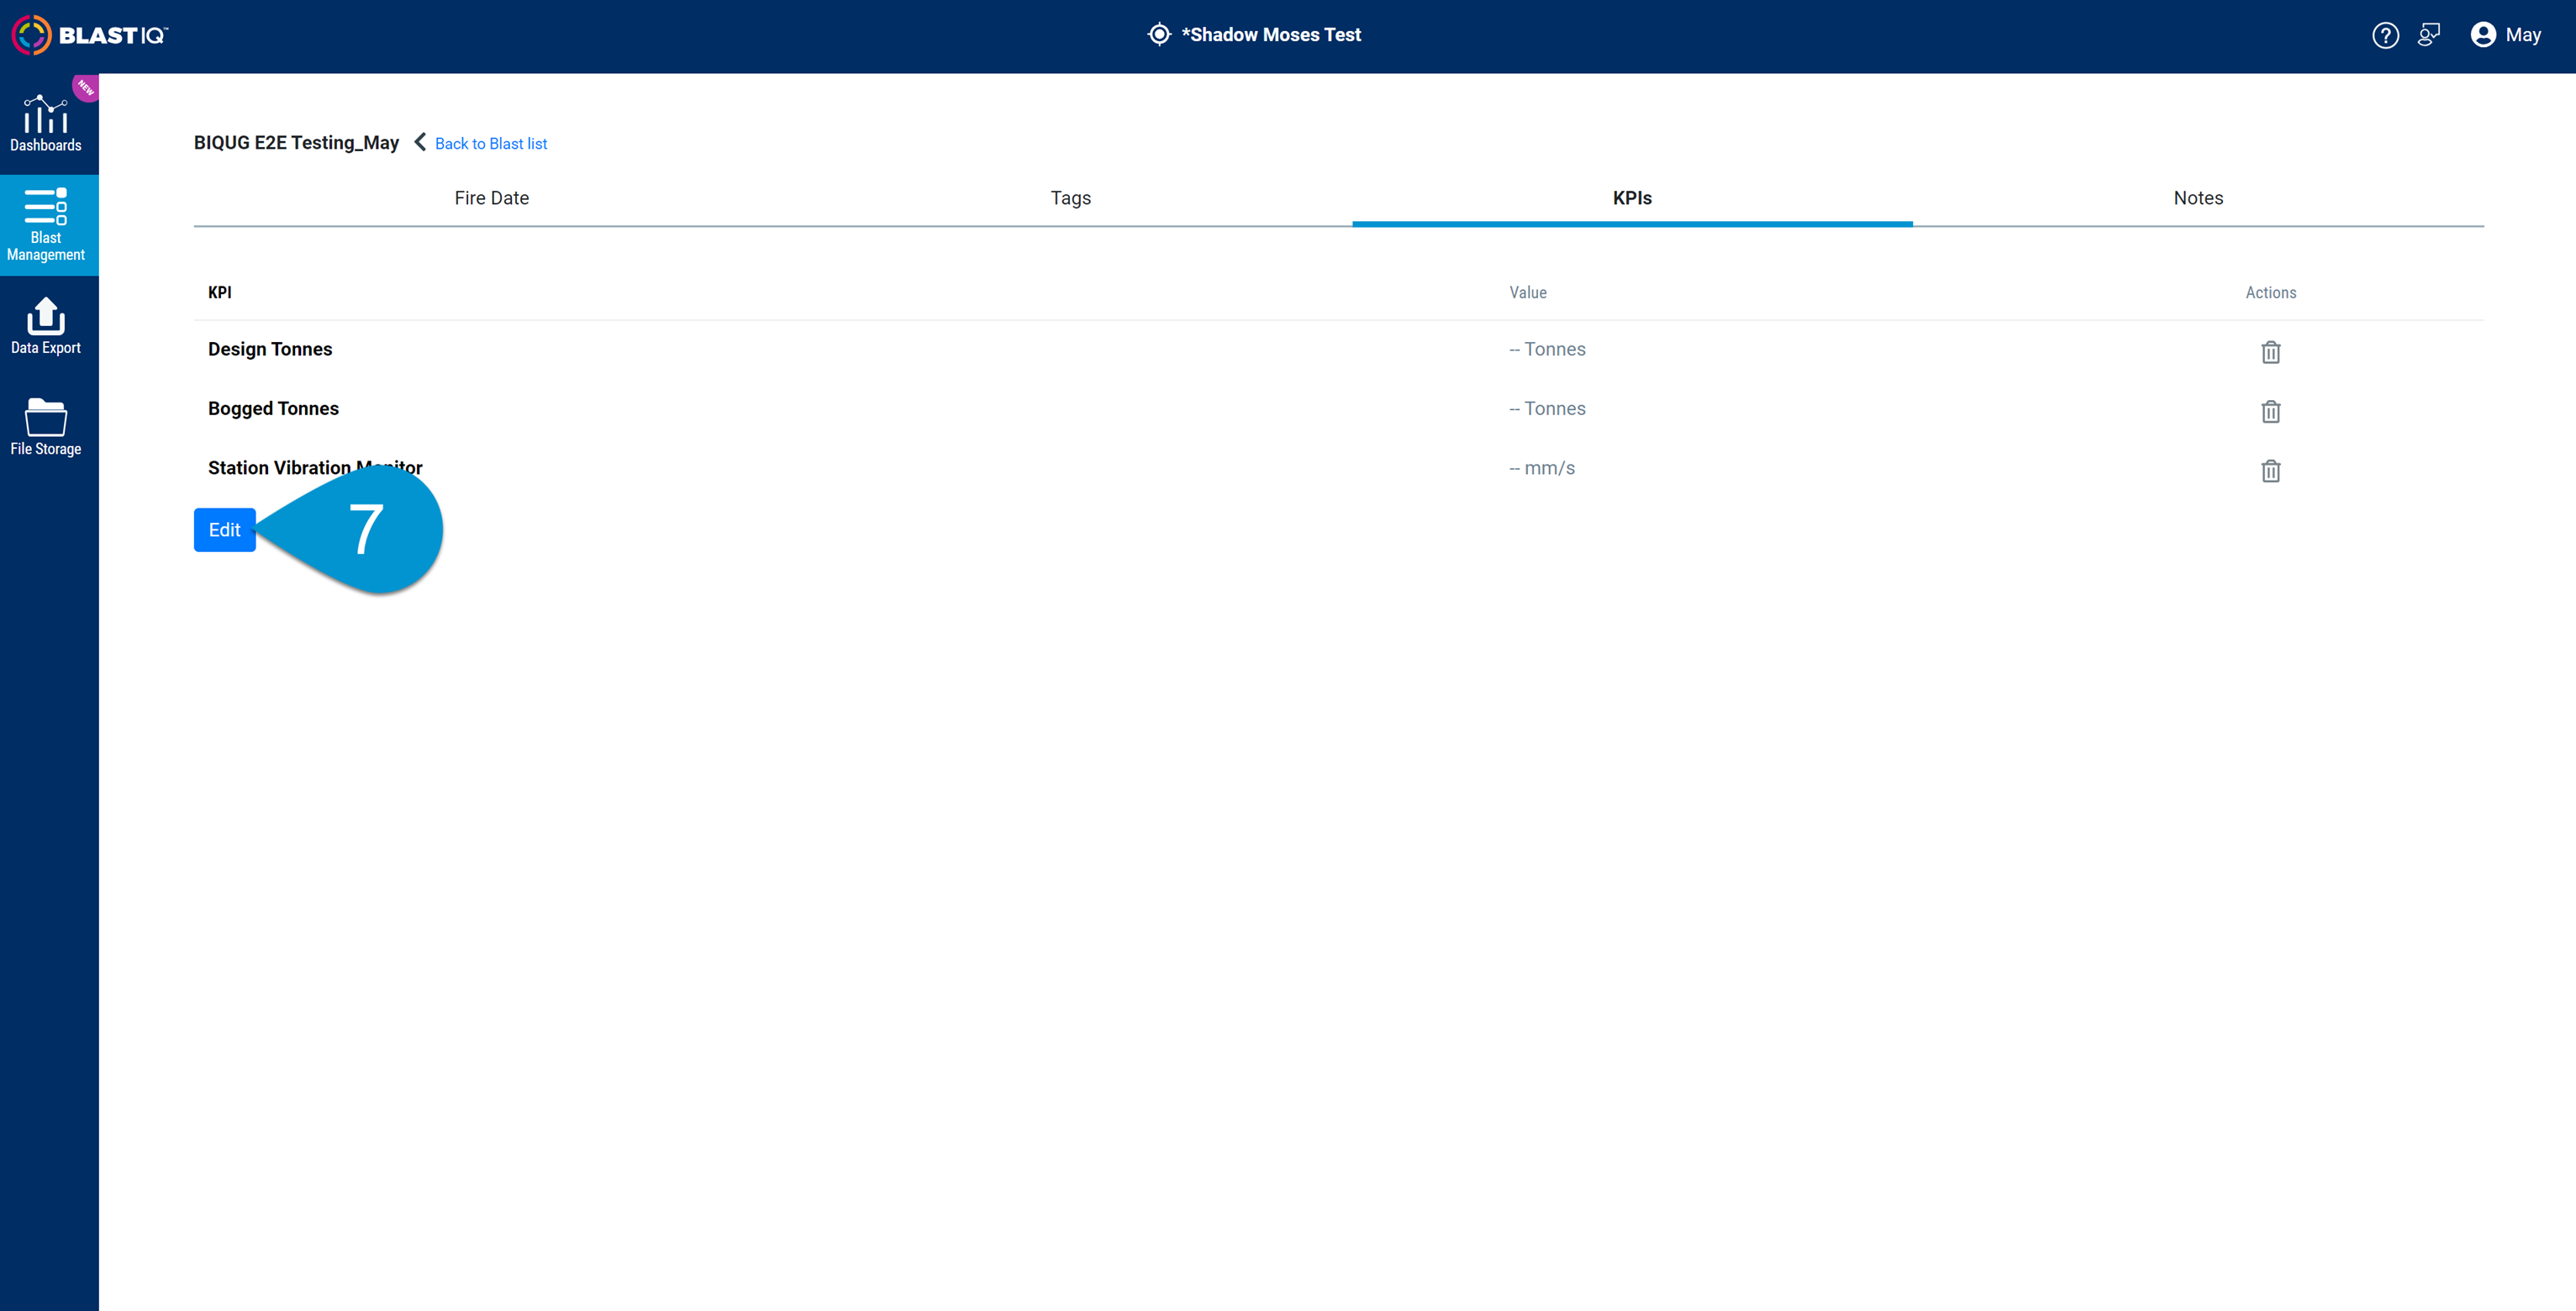Open the feedback chat icon
Image resolution: width=2576 pixels, height=1311 pixels.
(2429, 35)
